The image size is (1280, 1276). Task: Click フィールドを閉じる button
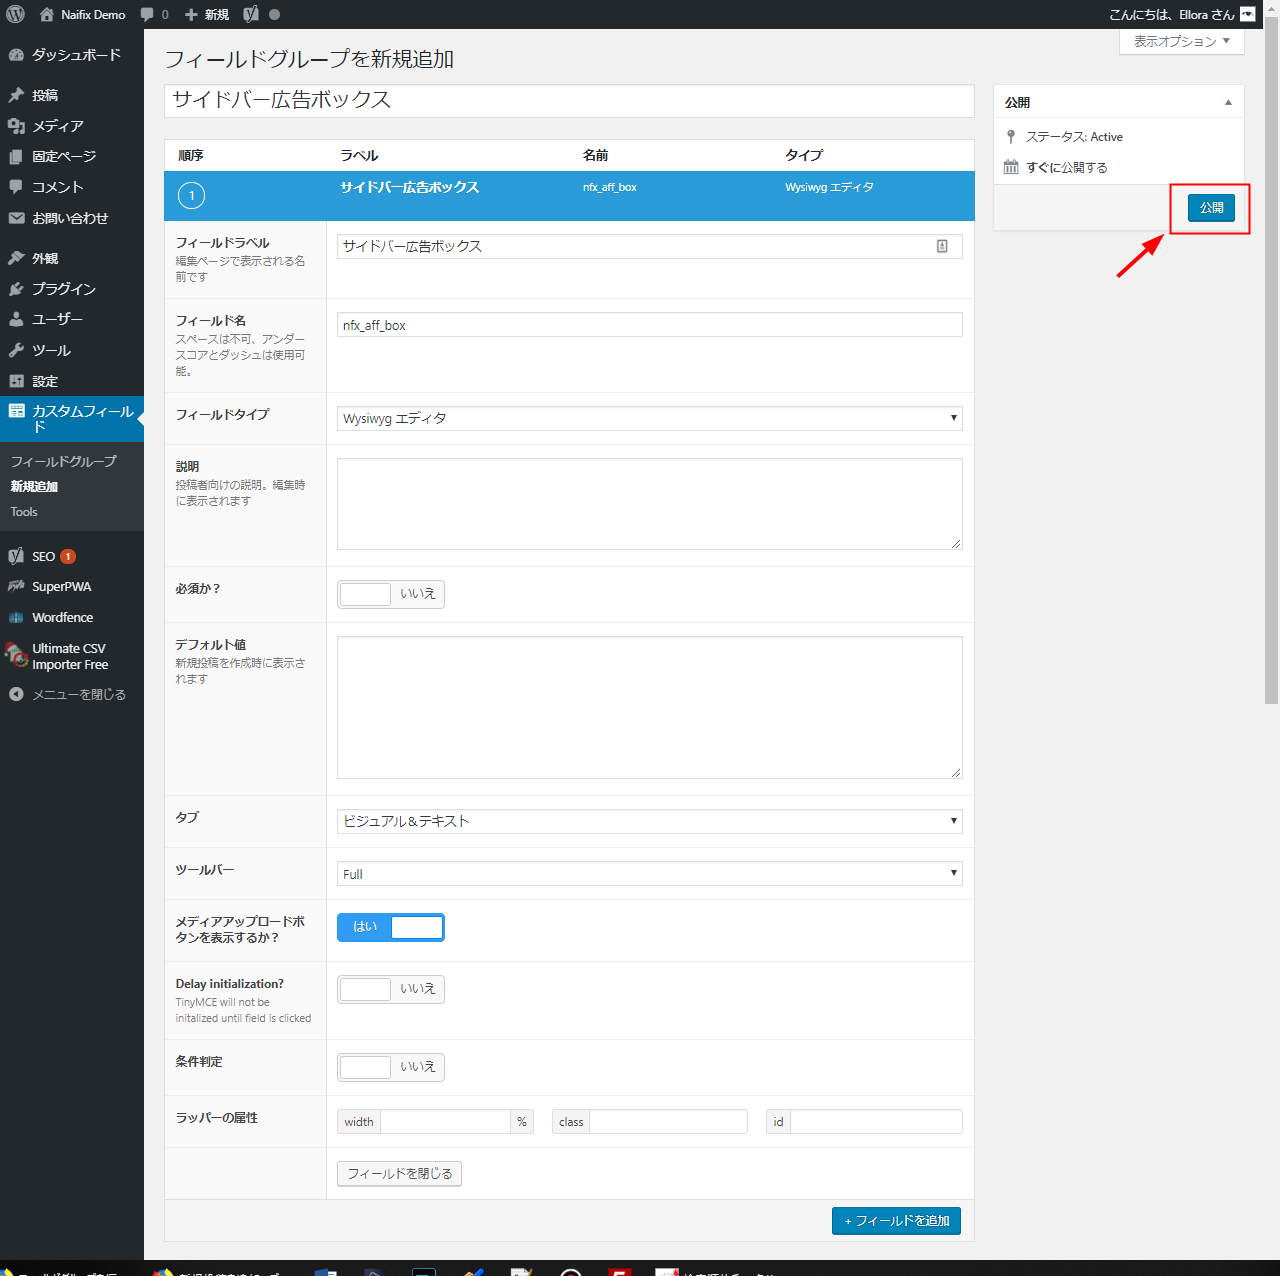click(x=400, y=1174)
